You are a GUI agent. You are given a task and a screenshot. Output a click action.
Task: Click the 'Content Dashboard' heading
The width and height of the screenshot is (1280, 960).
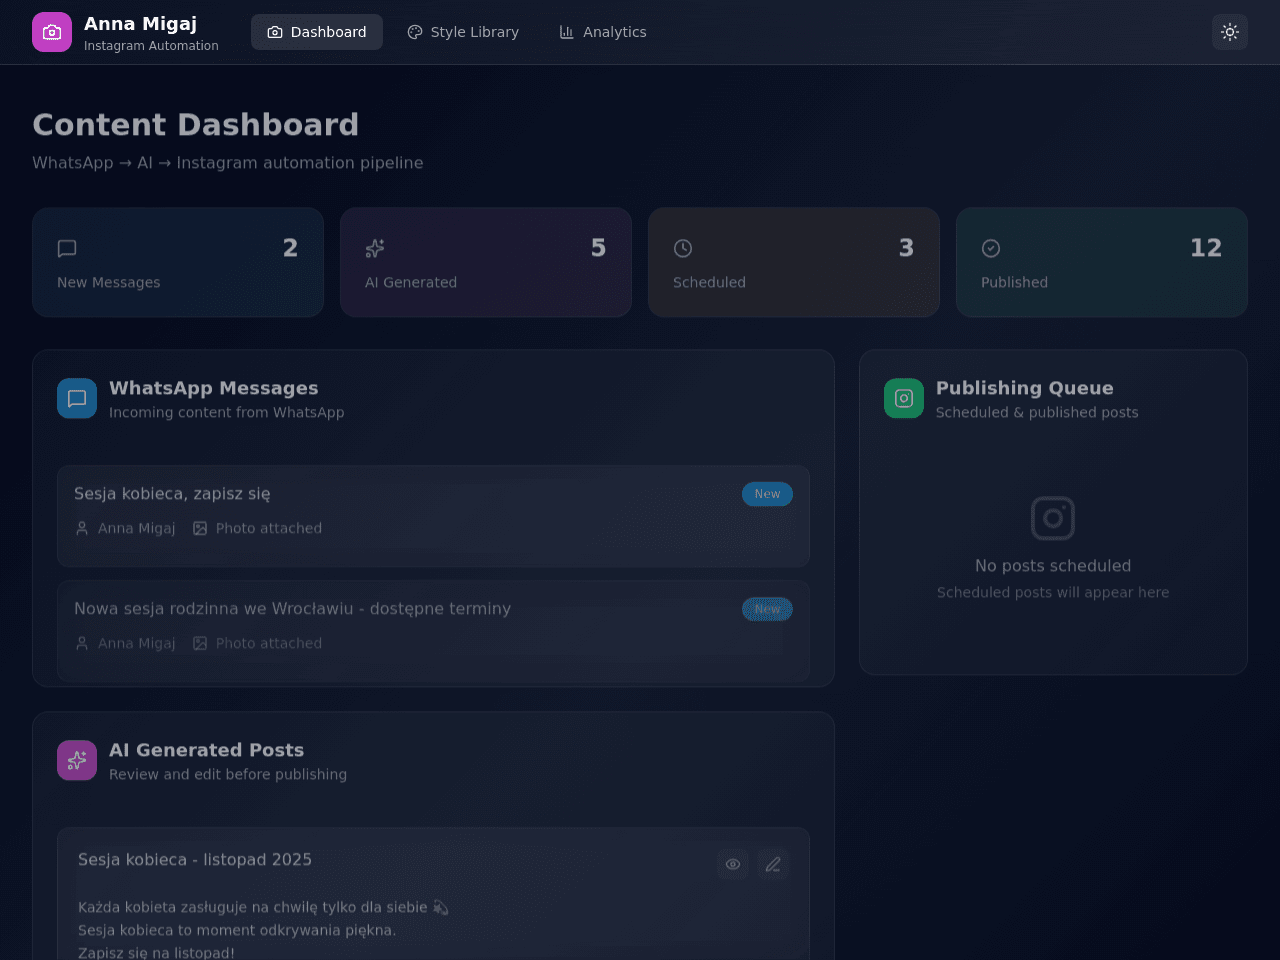pos(195,124)
